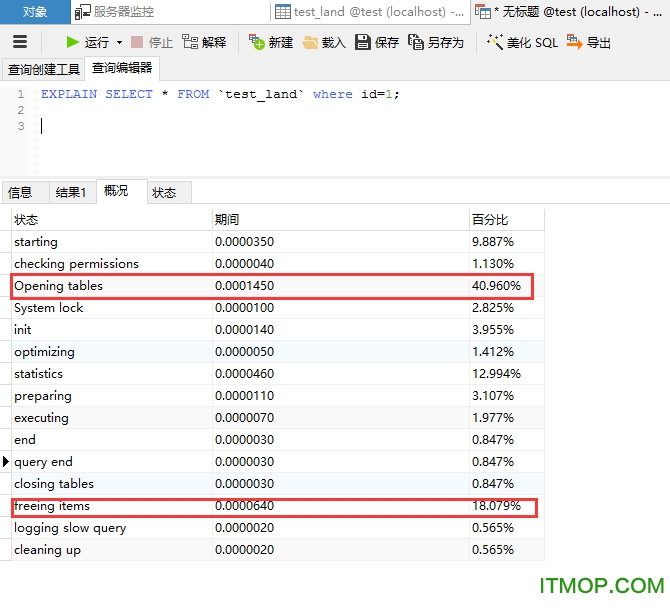Viewport: 670px width, 611px height.
Task: Select the Query Editor (查询编辑器) tab
Action: click(122, 68)
